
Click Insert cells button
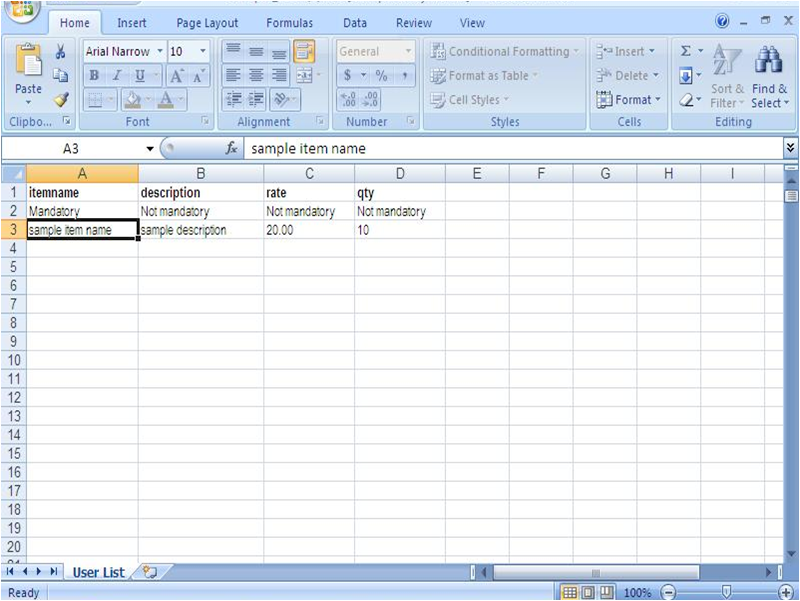[626, 52]
